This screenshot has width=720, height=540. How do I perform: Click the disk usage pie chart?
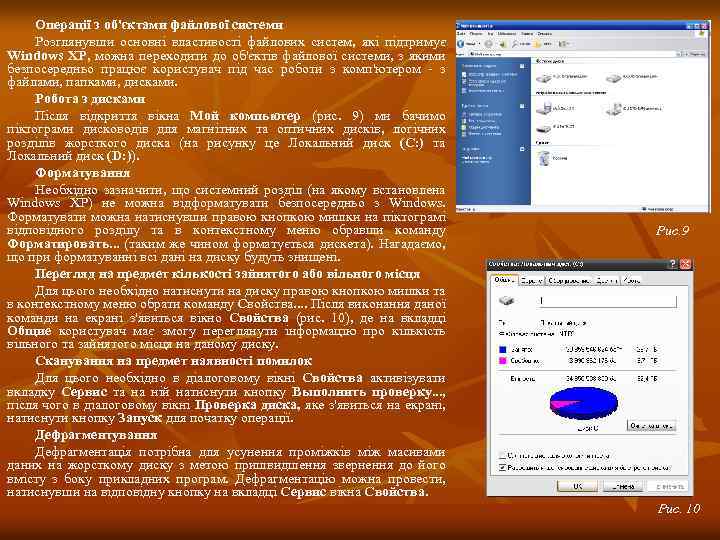(584, 403)
